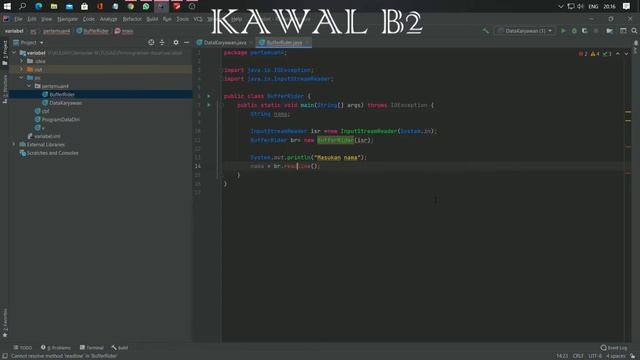Collapse the src folder
Viewport: 640px width, 360px height.
(x=22, y=78)
